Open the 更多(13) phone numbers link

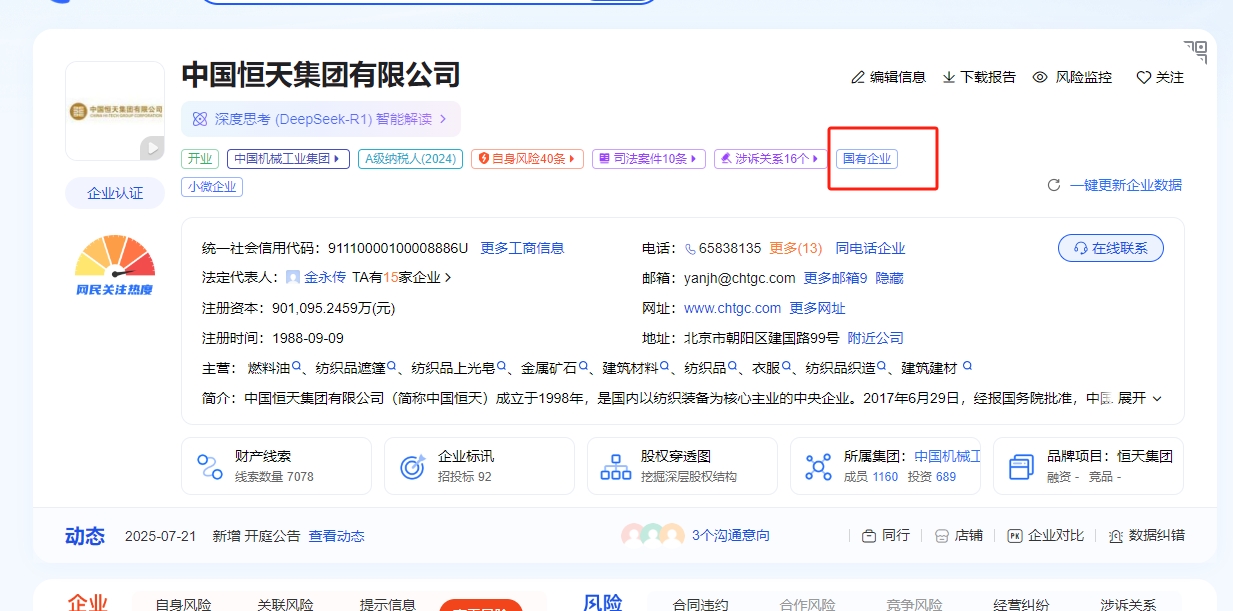796,248
